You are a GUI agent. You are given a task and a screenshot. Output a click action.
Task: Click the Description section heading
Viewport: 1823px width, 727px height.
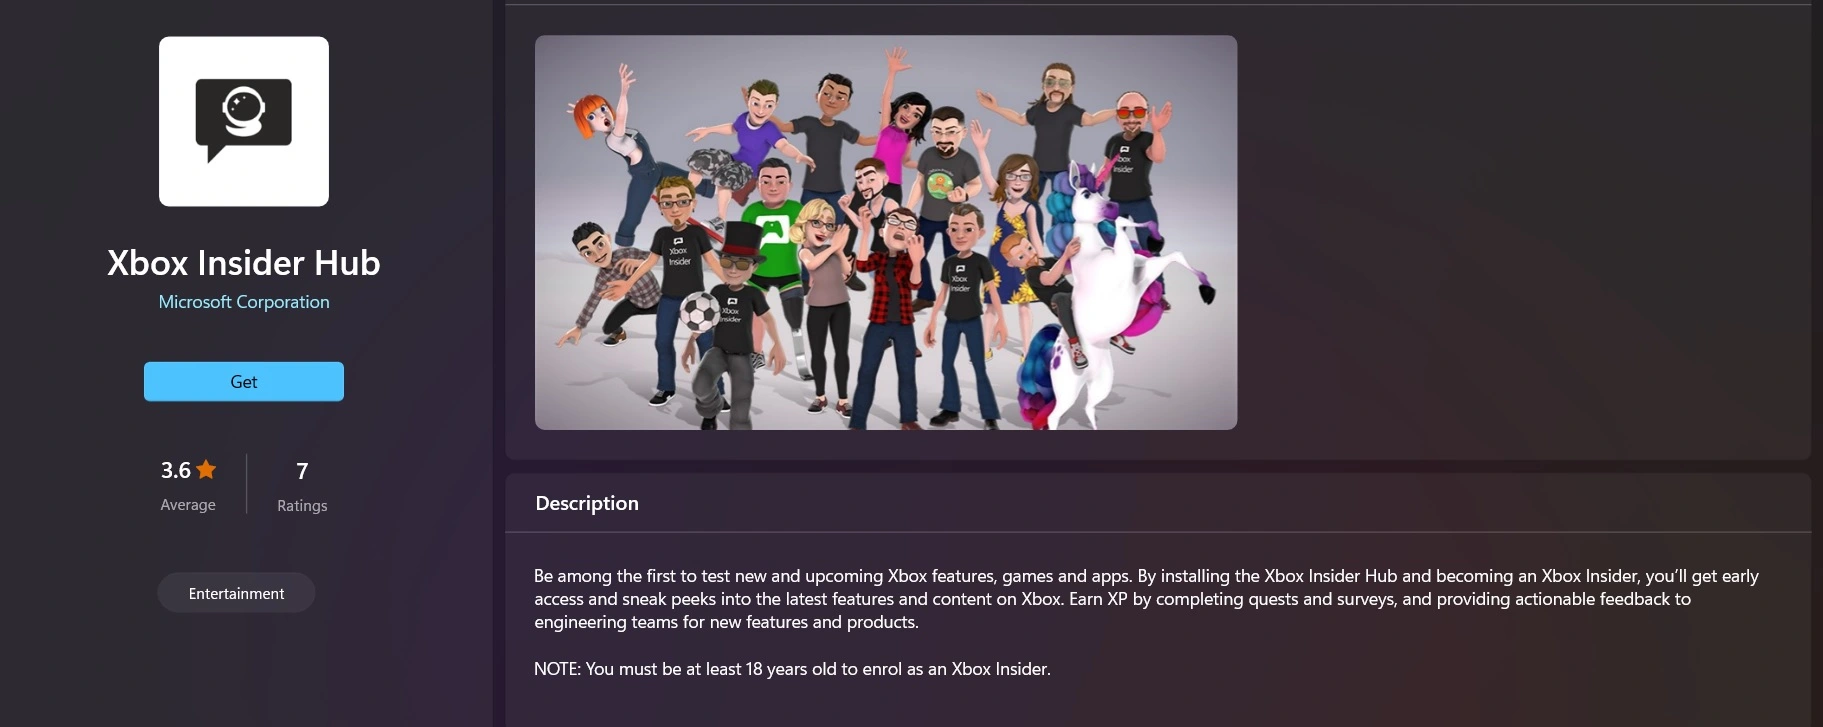pos(587,503)
